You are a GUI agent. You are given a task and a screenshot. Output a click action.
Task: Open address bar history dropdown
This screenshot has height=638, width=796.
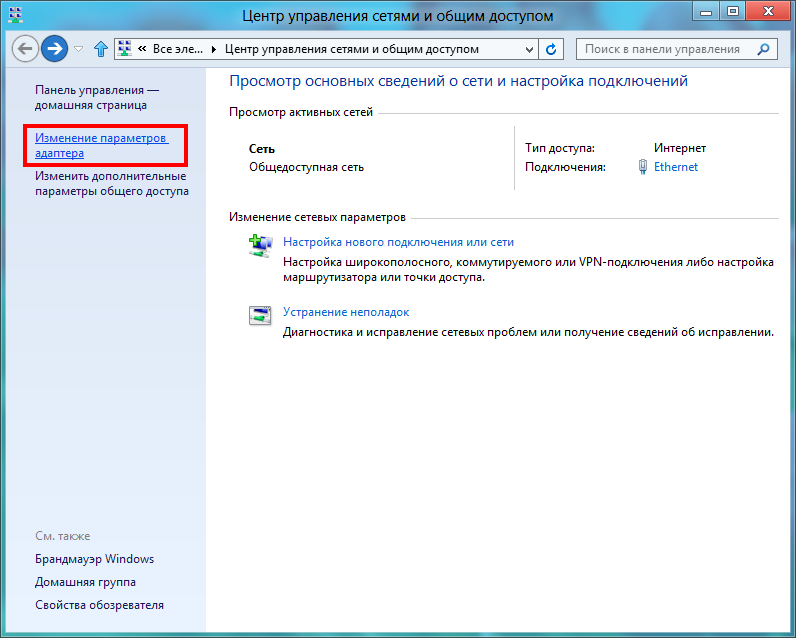[529, 49]
